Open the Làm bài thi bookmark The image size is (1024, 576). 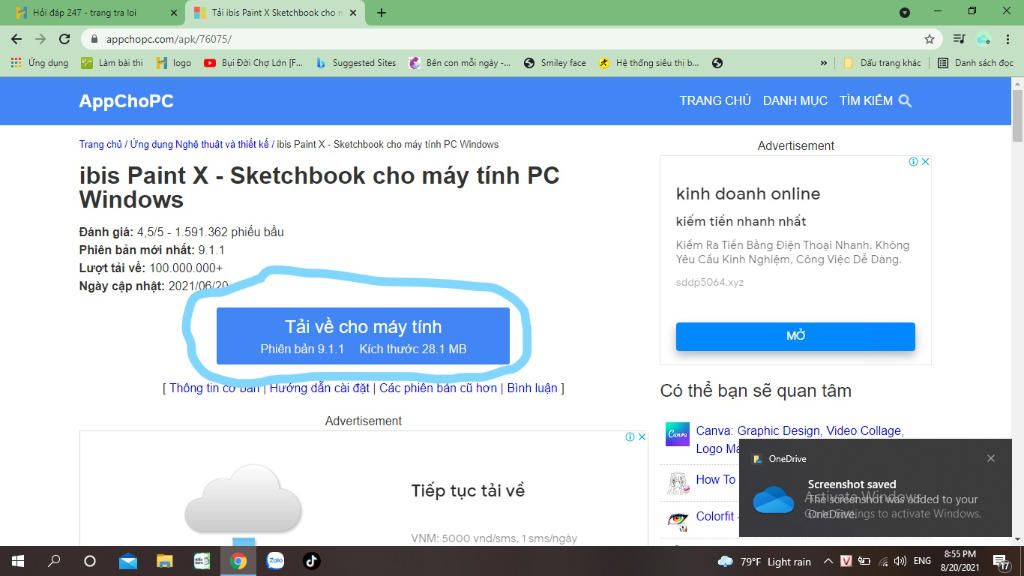(112, 63)
